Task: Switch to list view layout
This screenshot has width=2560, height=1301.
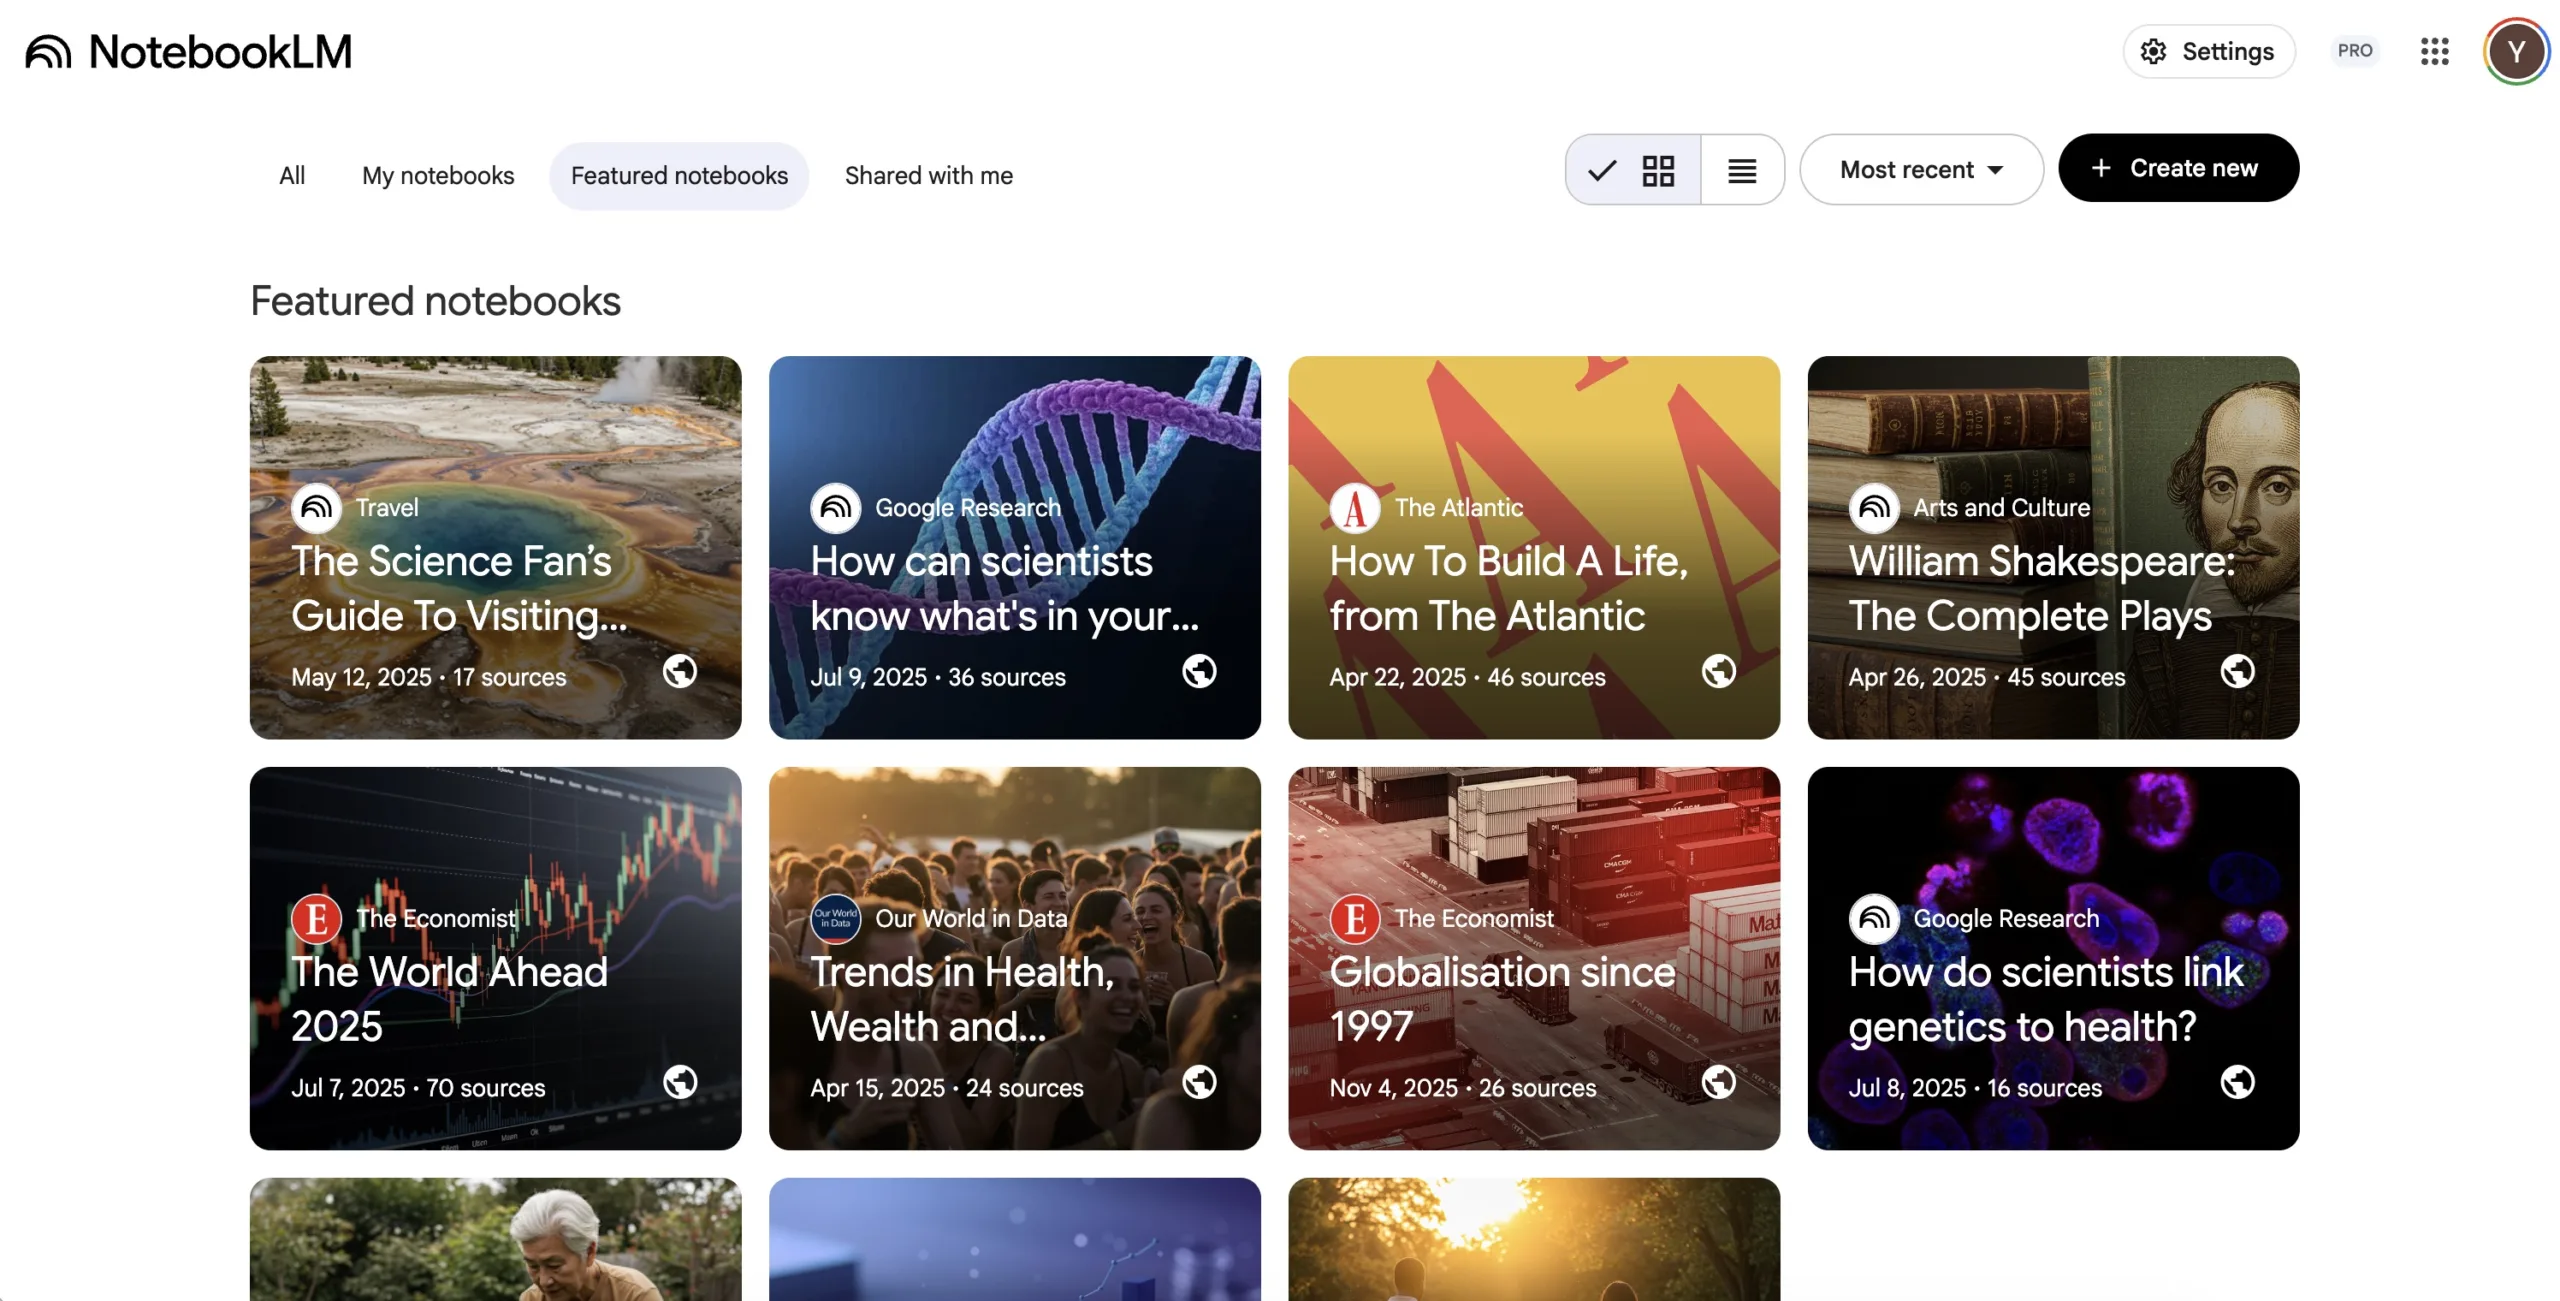Action: 1742,170
